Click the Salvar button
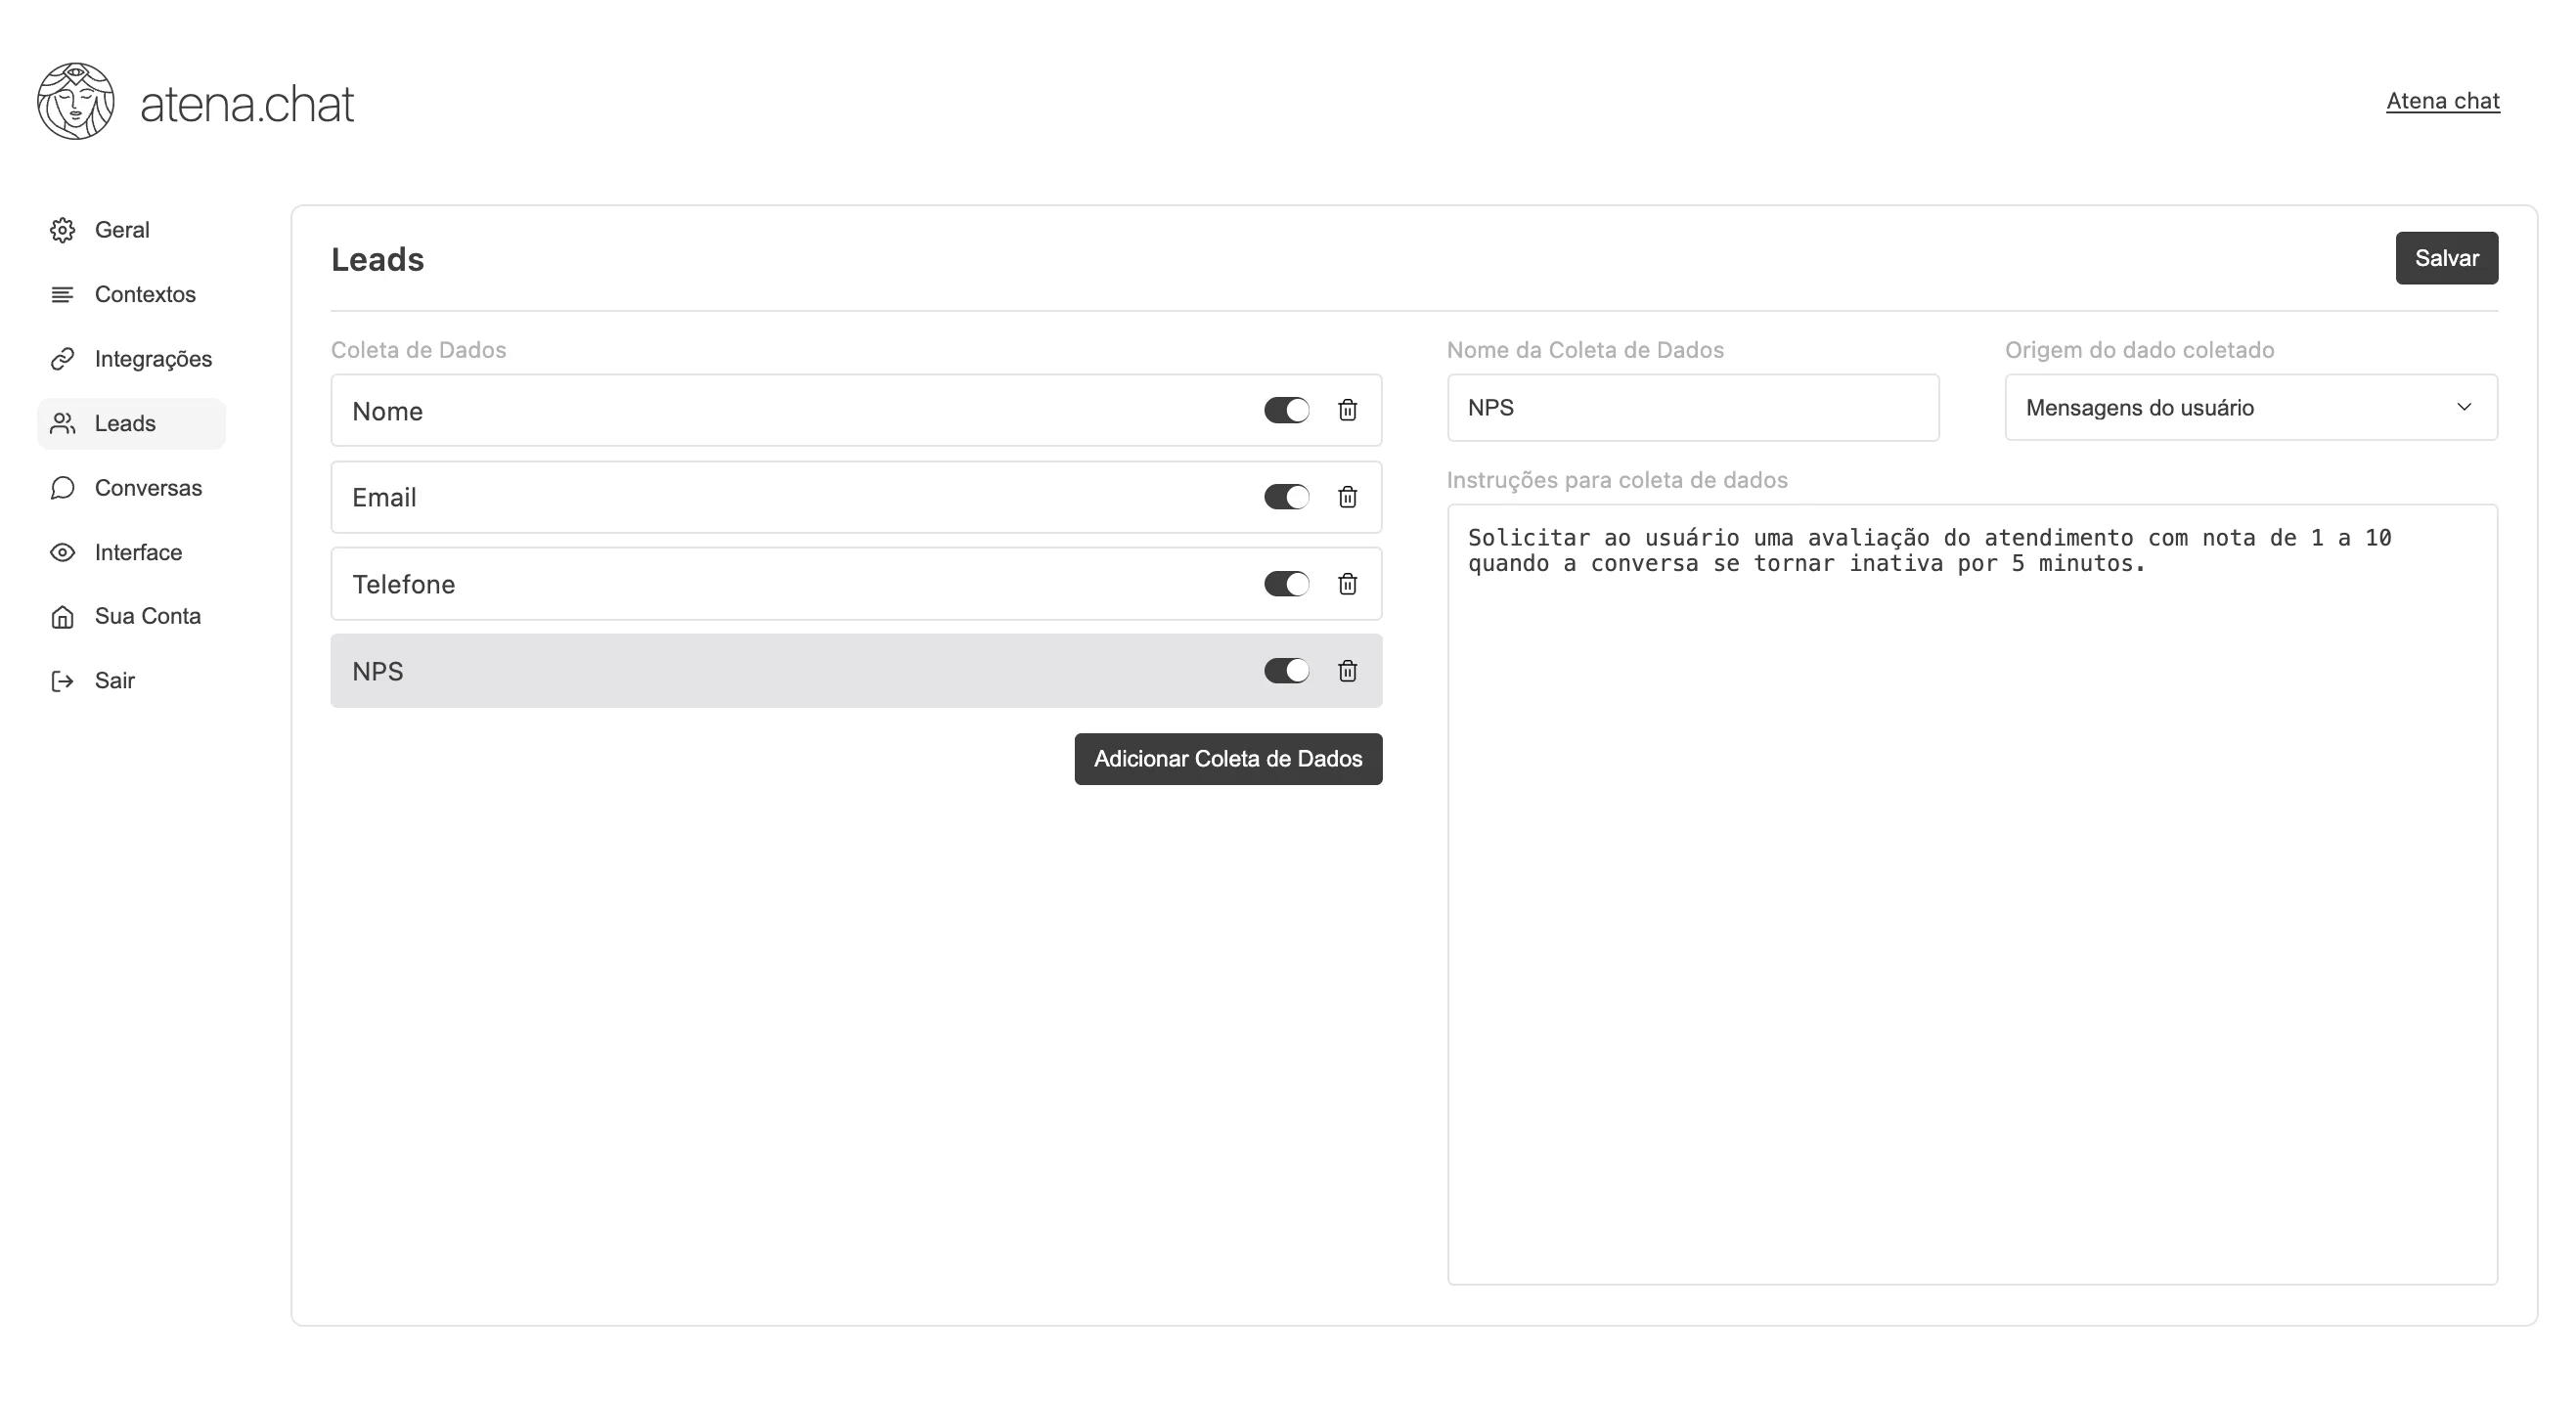This screenshot has width=2576, height=1402. click(x=2446, y=258)
